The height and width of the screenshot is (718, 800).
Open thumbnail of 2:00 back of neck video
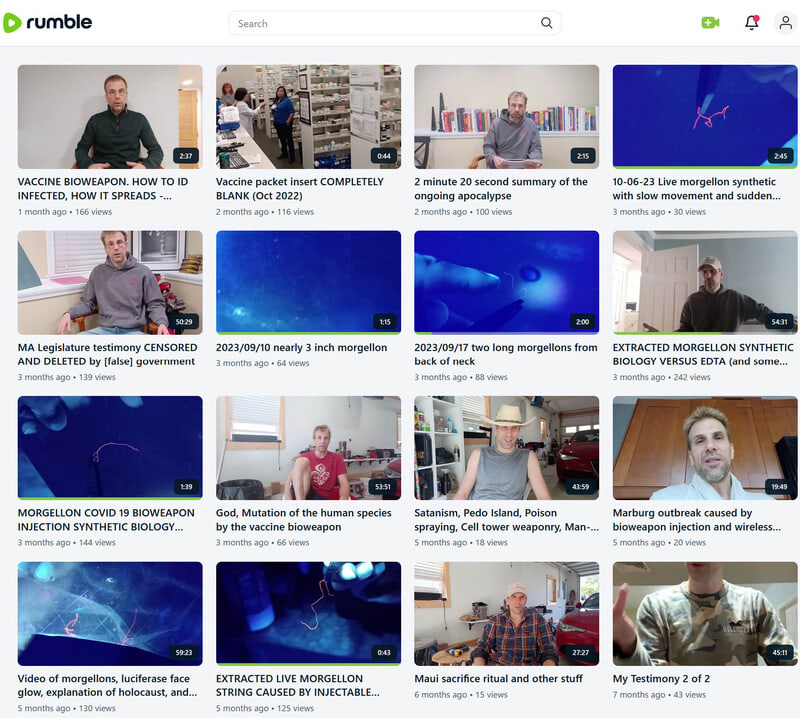507,282
